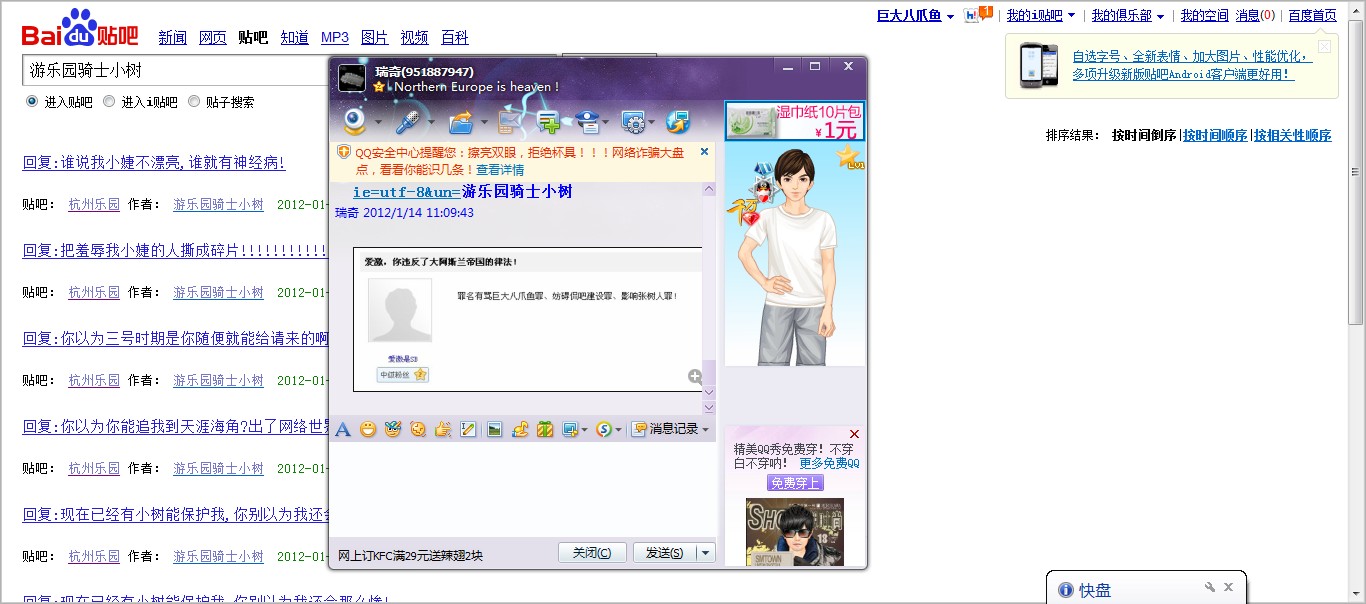Open the 'MP3' Baidu tab
Viewport: 1366px width, 604px height.
[335, 37]
